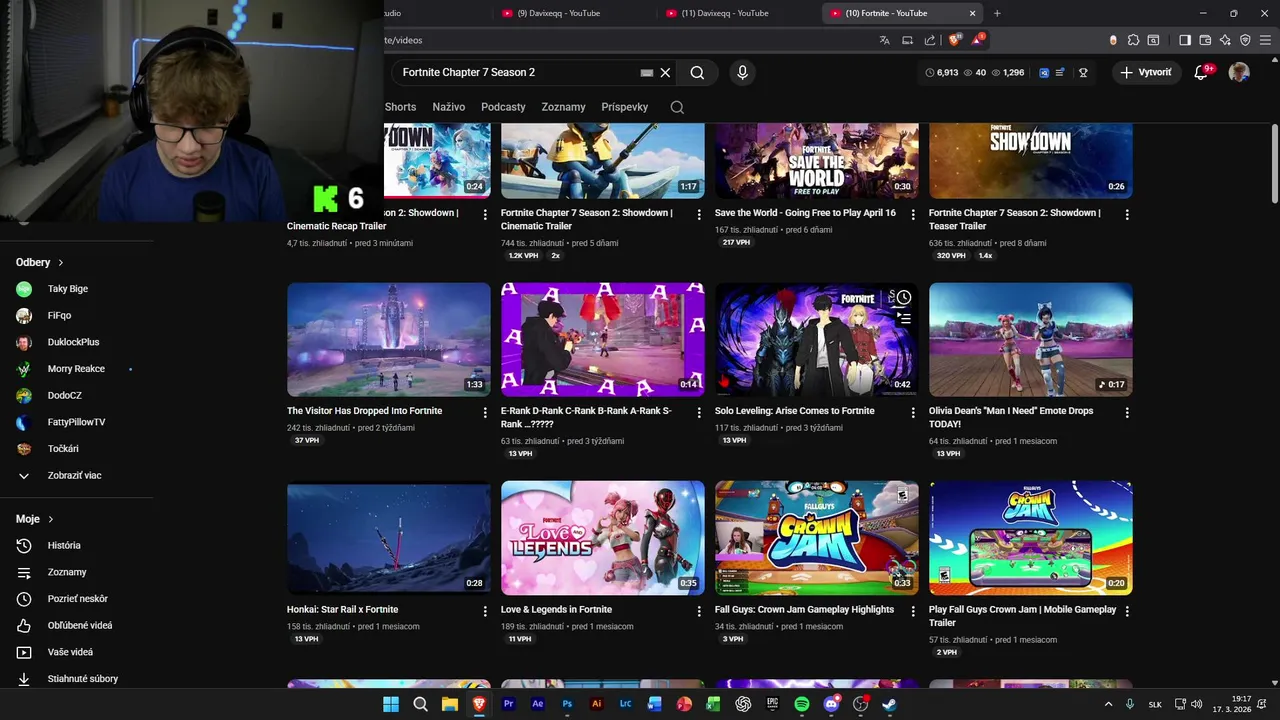Switch to the (11) Davixeqq browser tab
This screenshot has height=720, width=1280.
(735, 13)
